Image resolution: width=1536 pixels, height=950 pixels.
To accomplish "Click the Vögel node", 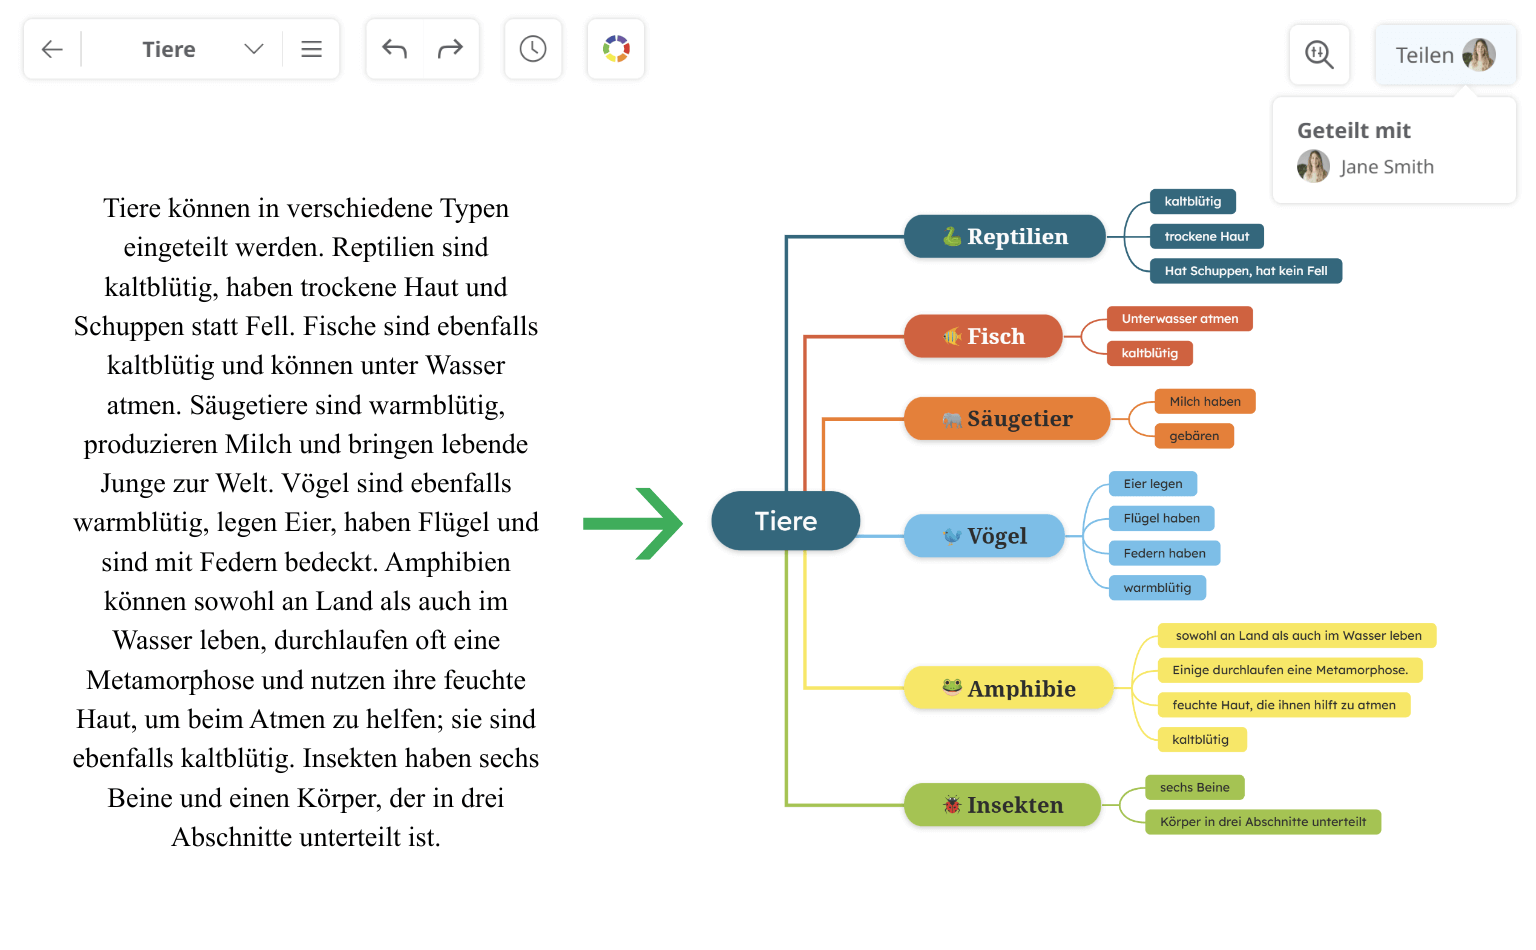I will pos(984,536).
